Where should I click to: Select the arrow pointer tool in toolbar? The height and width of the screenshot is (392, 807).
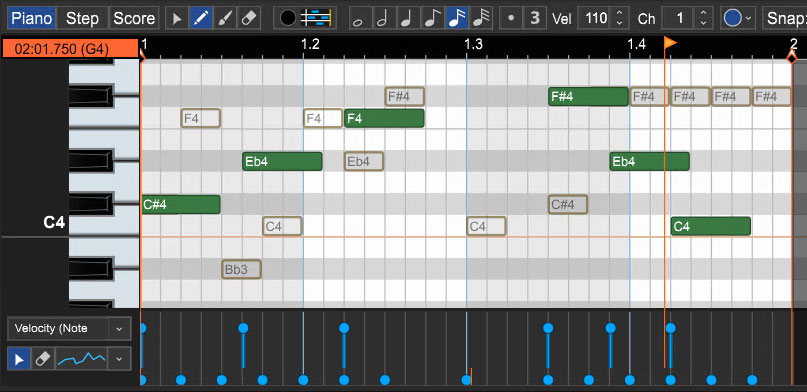pyautogui.click(x=177, y=19)
